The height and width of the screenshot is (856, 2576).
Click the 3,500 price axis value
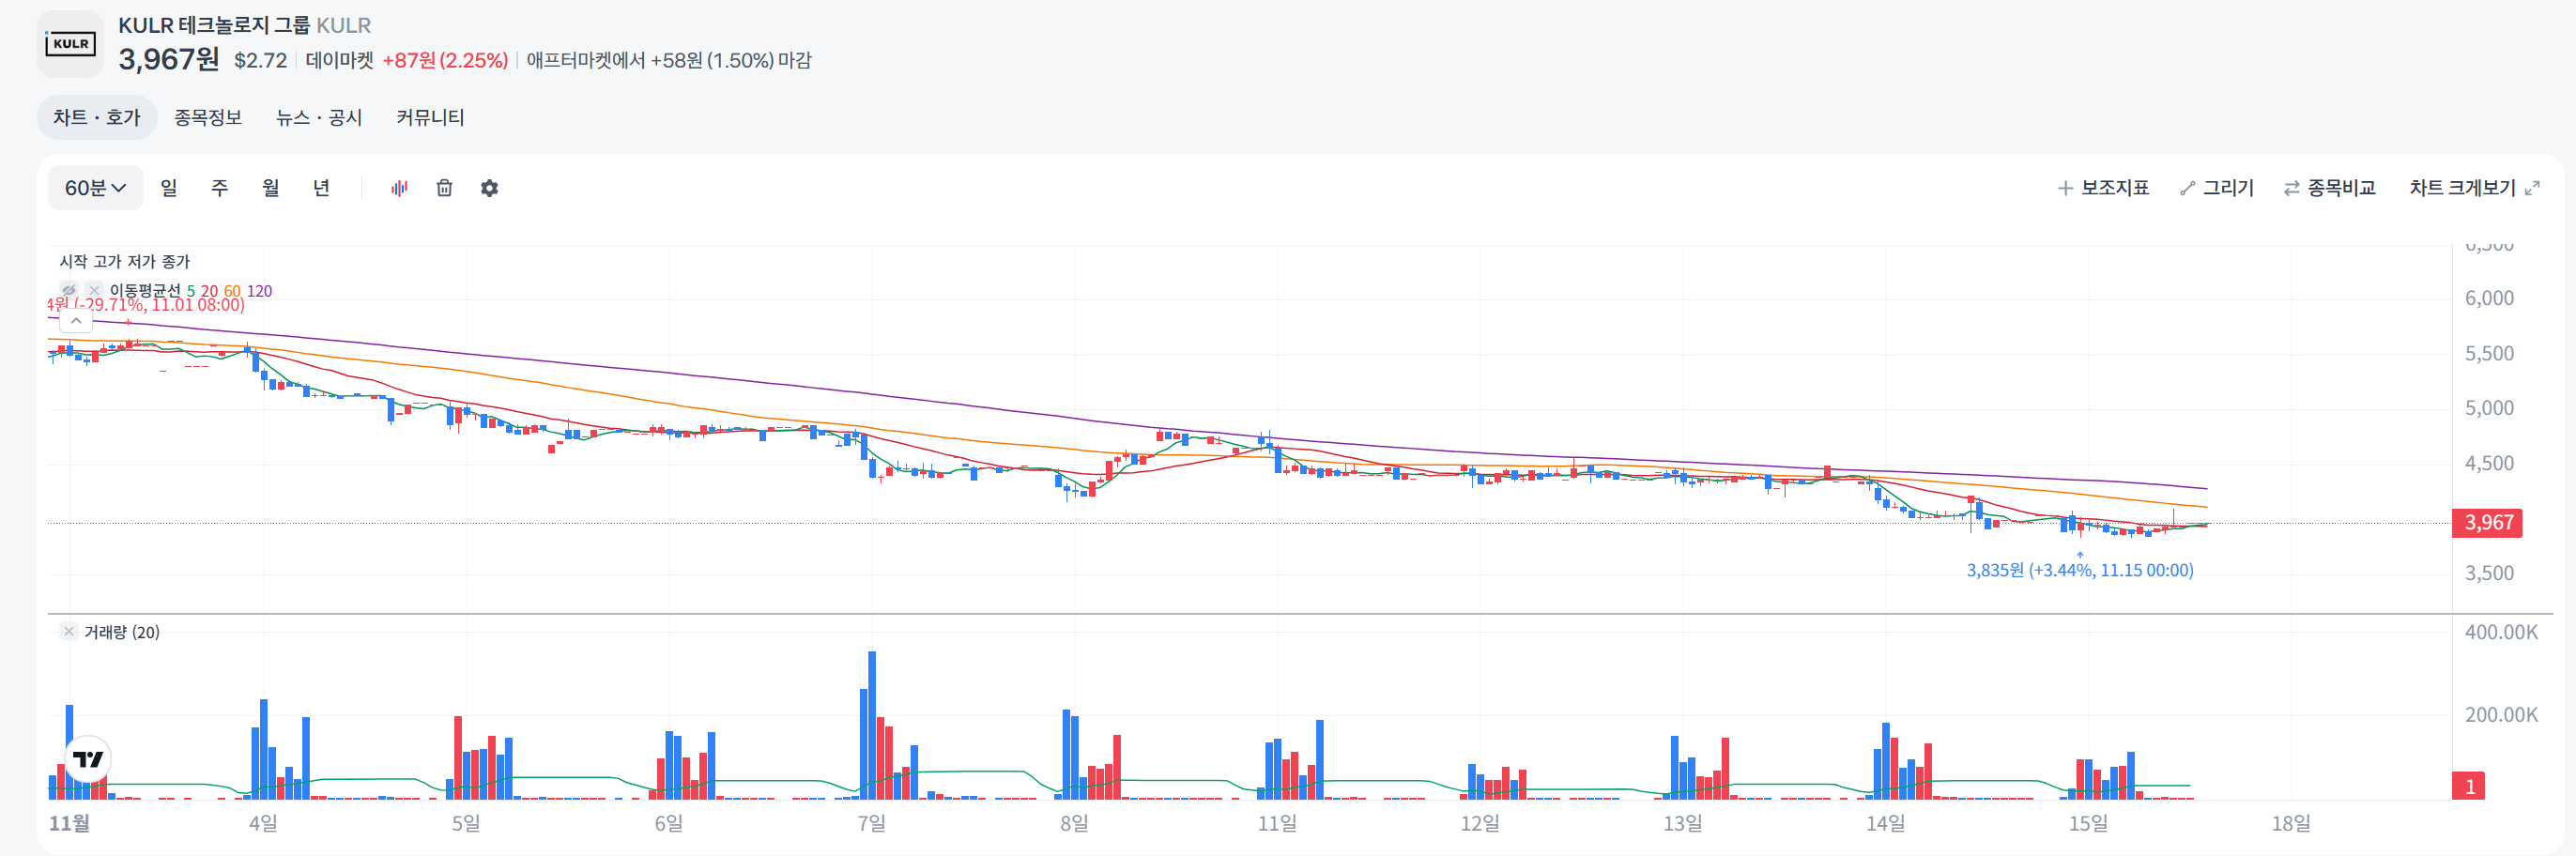tap(2489, 573)
